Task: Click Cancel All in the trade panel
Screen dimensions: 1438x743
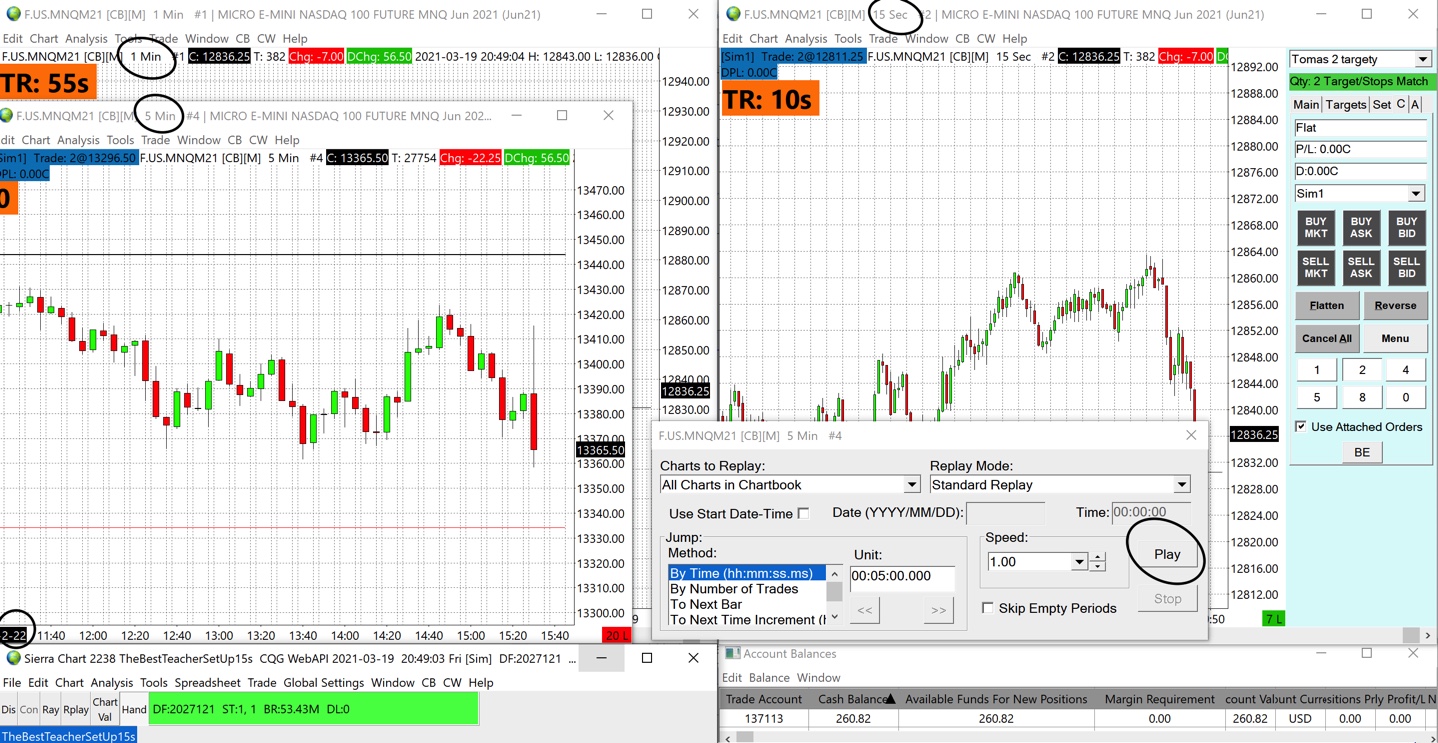Action: [x=1327, y=338]
